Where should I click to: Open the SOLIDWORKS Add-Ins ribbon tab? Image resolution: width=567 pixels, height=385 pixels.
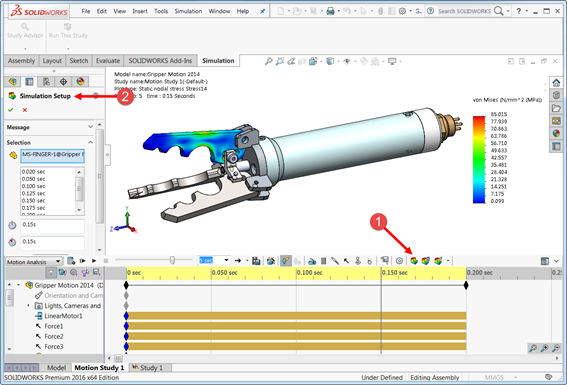point(160,61)
